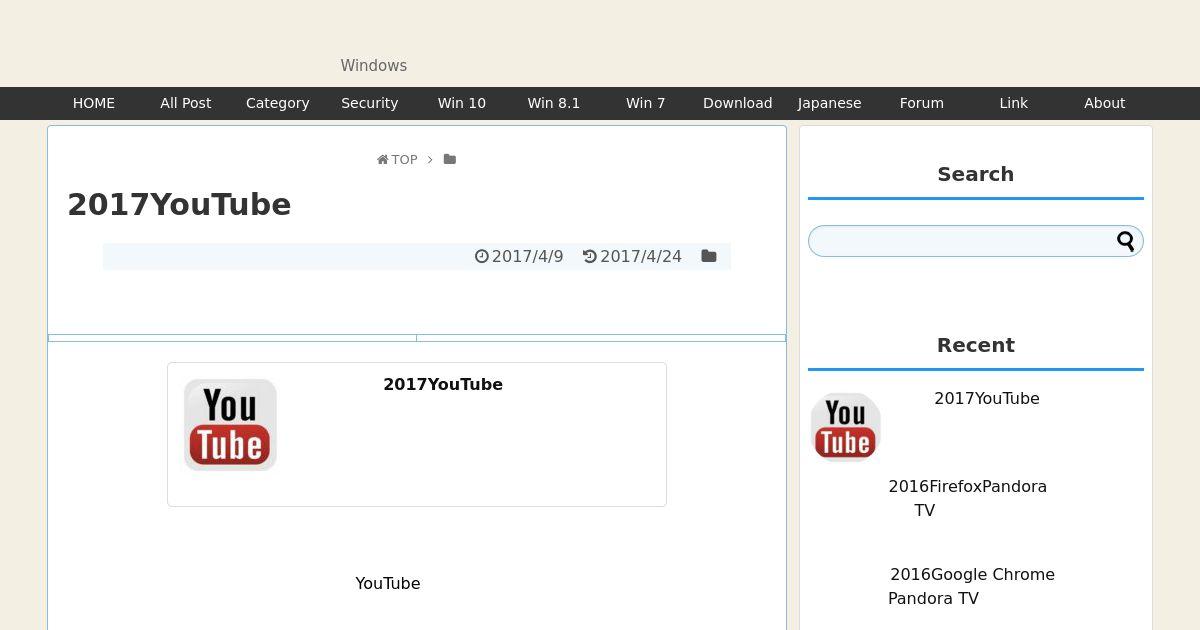This screenshot has width=1200, height=630.
Task: Open the recent post 2016FirefoxPandora TV
Action: point(967,498)
